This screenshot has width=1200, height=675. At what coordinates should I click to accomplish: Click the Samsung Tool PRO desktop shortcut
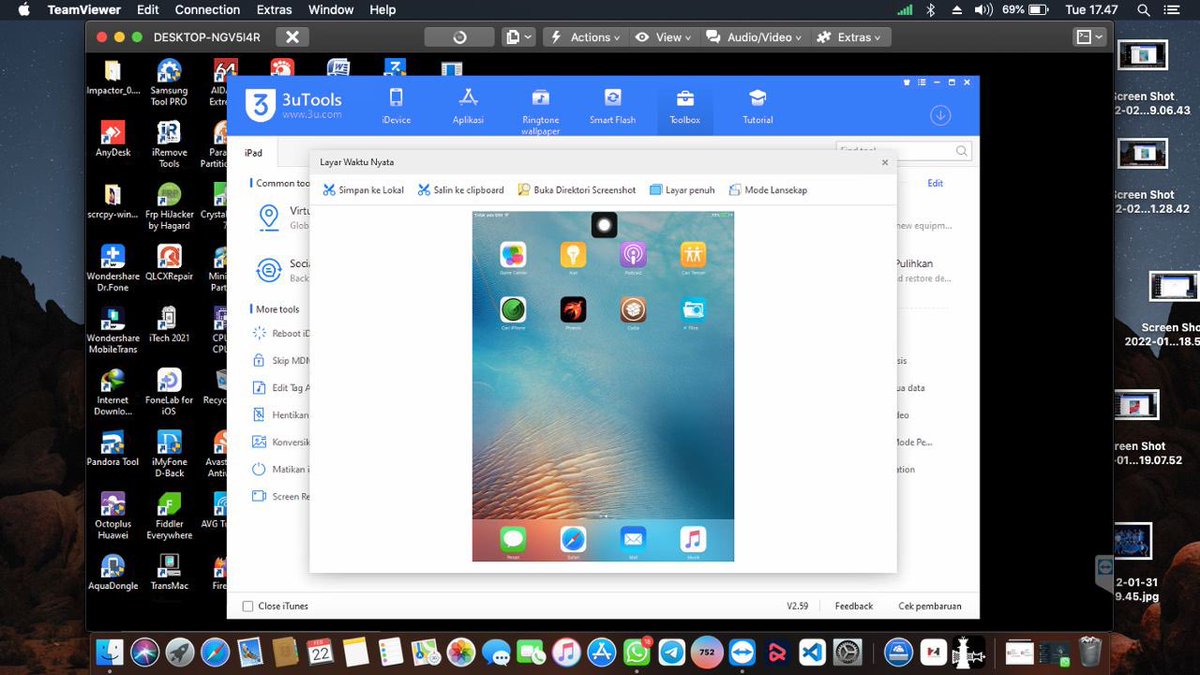(169, 83)
